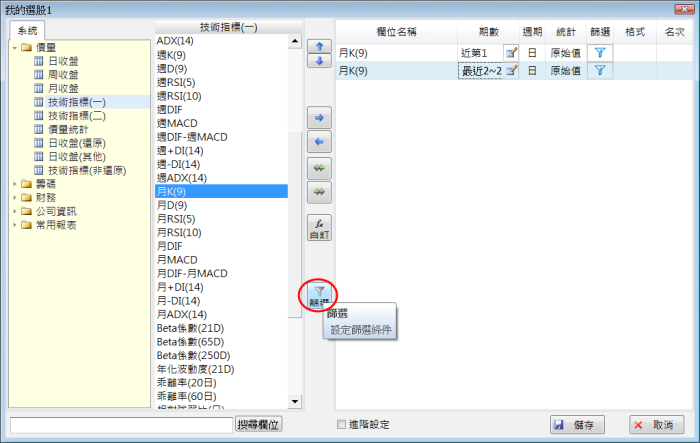700x443 pixels.
Task: Switch to the 系統 tab
Action: tap(27, 31)
